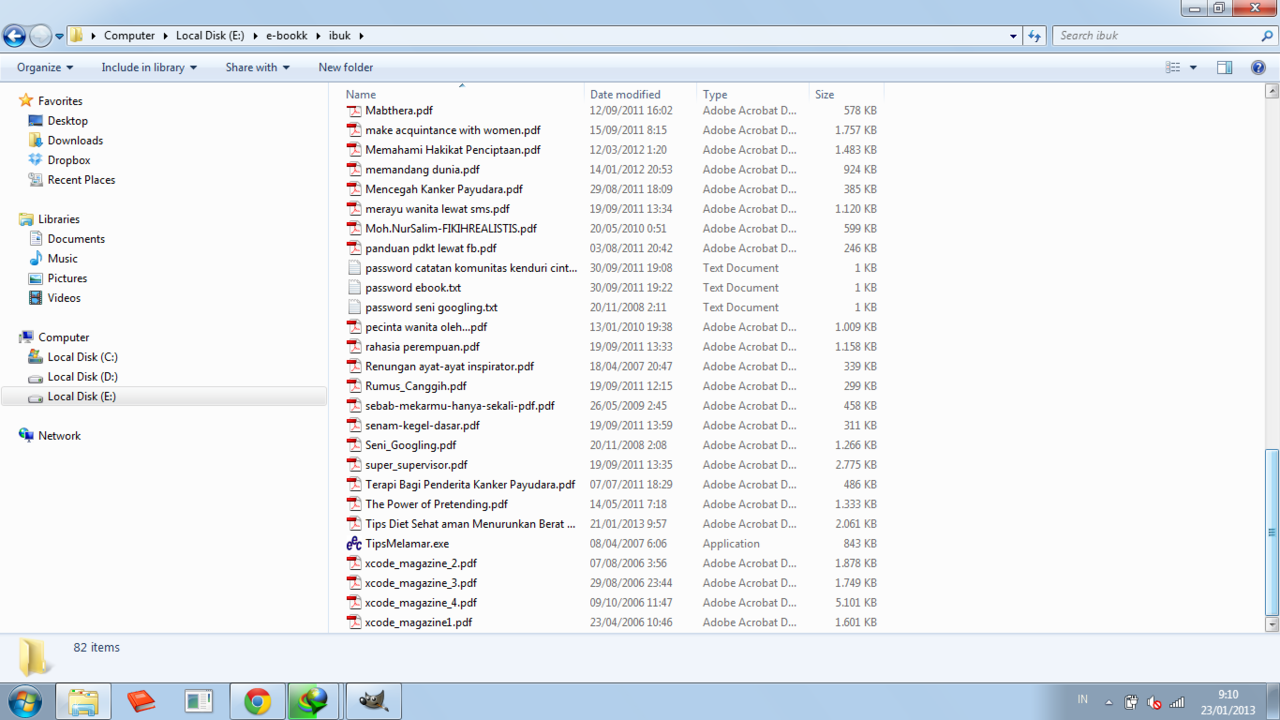Select xcode_magazine_4.pdf file
This screenshot has width=1280, height=720.
pyautogui.click(x=421, y=603)
